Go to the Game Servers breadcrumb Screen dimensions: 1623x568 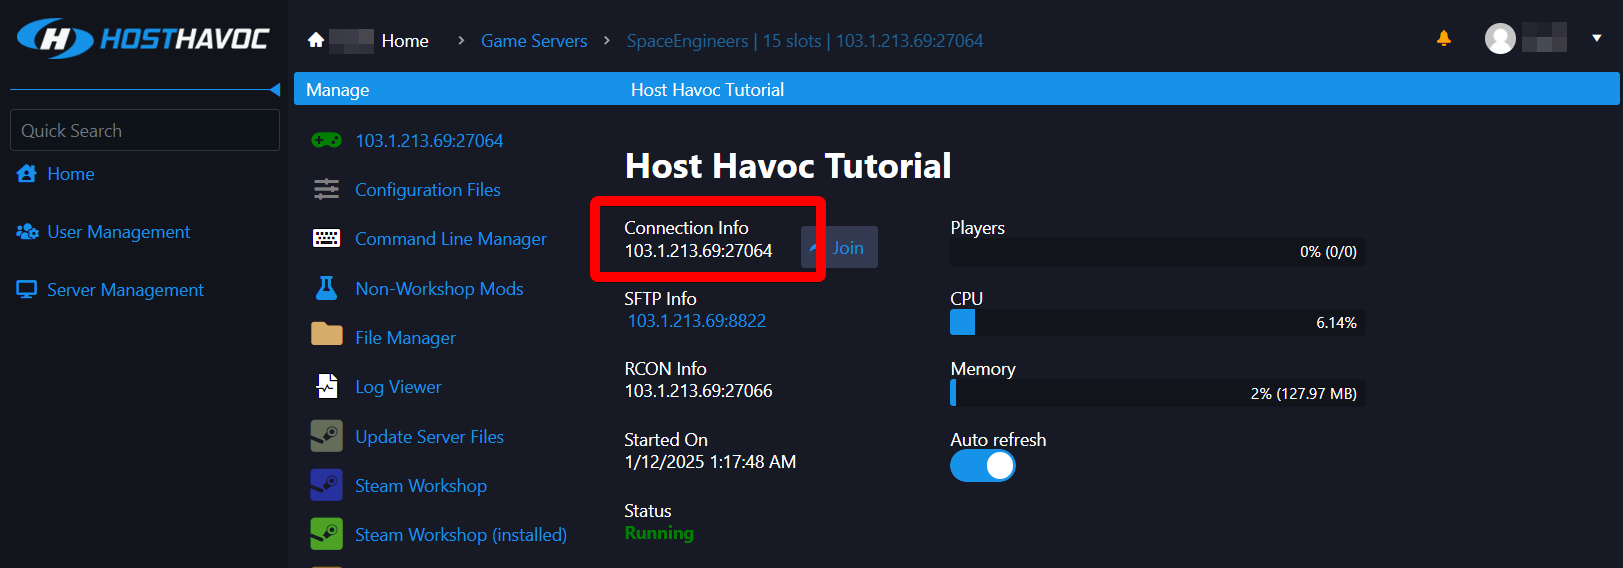point(534,41)
